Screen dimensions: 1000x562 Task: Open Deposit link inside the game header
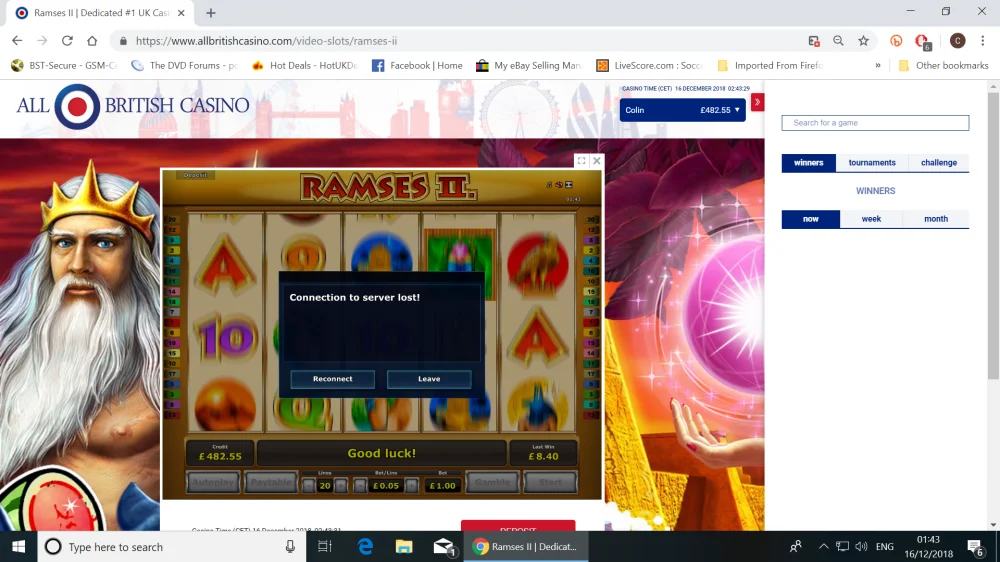pyautogui.click(x=195, y=175)
